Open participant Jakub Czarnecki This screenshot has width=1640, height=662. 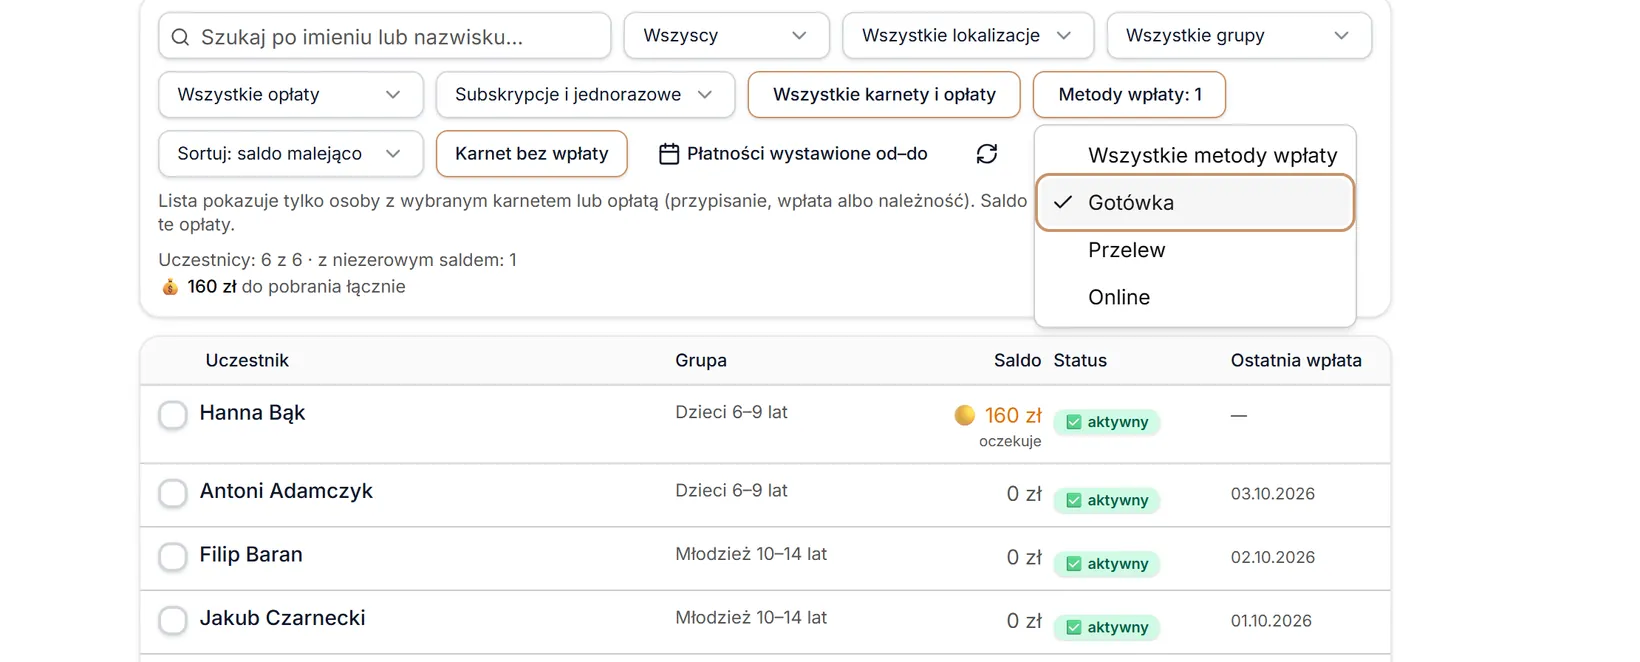point(282,618)
